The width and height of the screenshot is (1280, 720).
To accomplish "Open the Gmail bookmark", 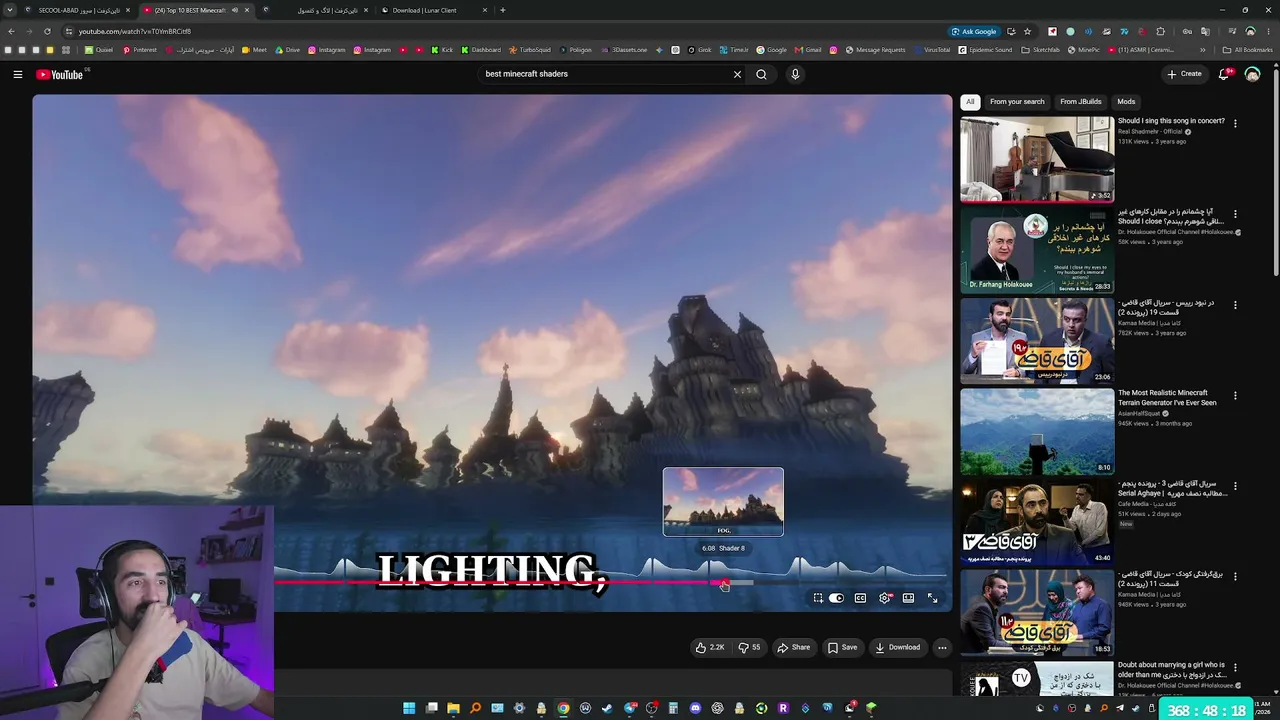I will click(x=808, y=50).
